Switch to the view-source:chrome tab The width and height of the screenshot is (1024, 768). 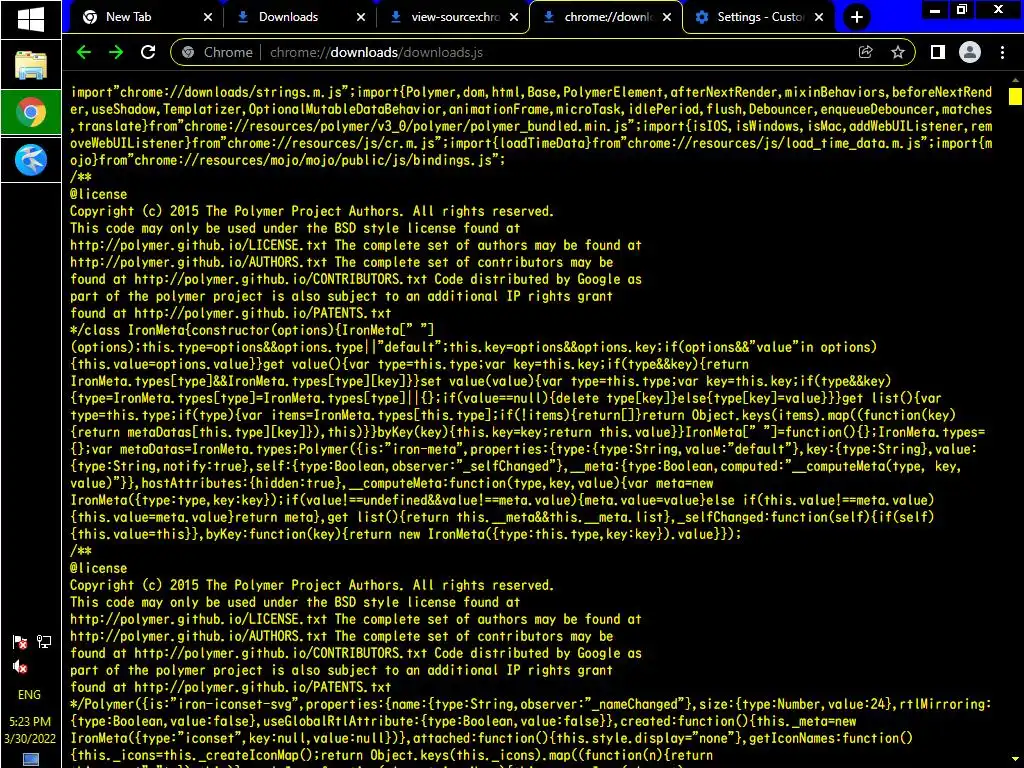(455, 17)
